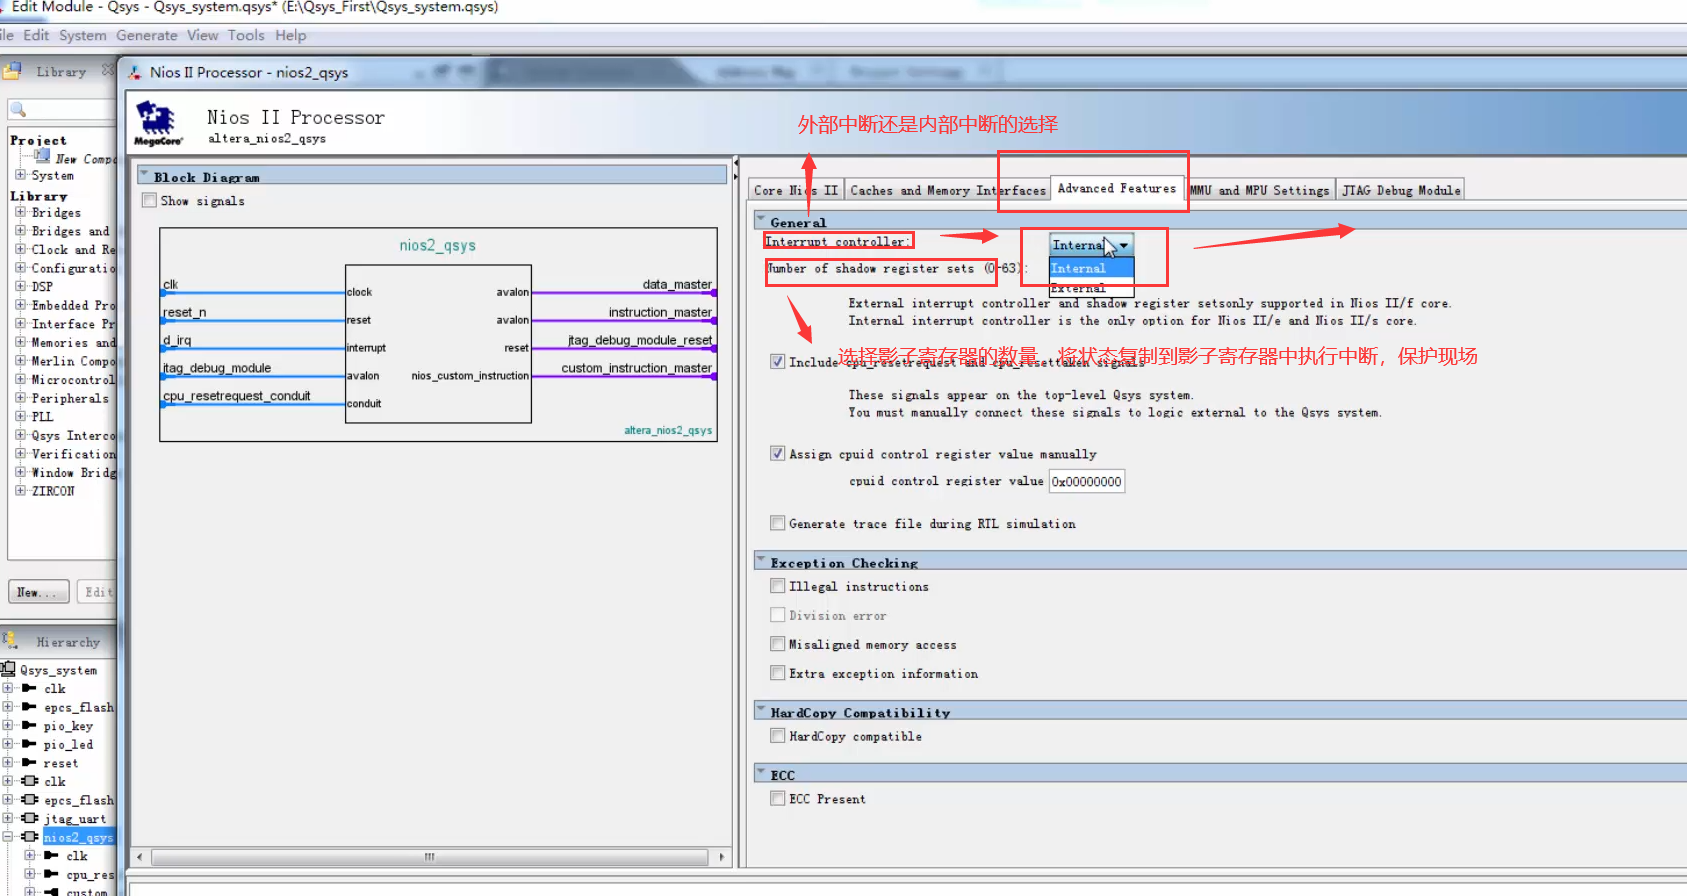1687x896 pixels.
Task: Select the epcs_flash component chip icon
Action: [x=30, y=799]
